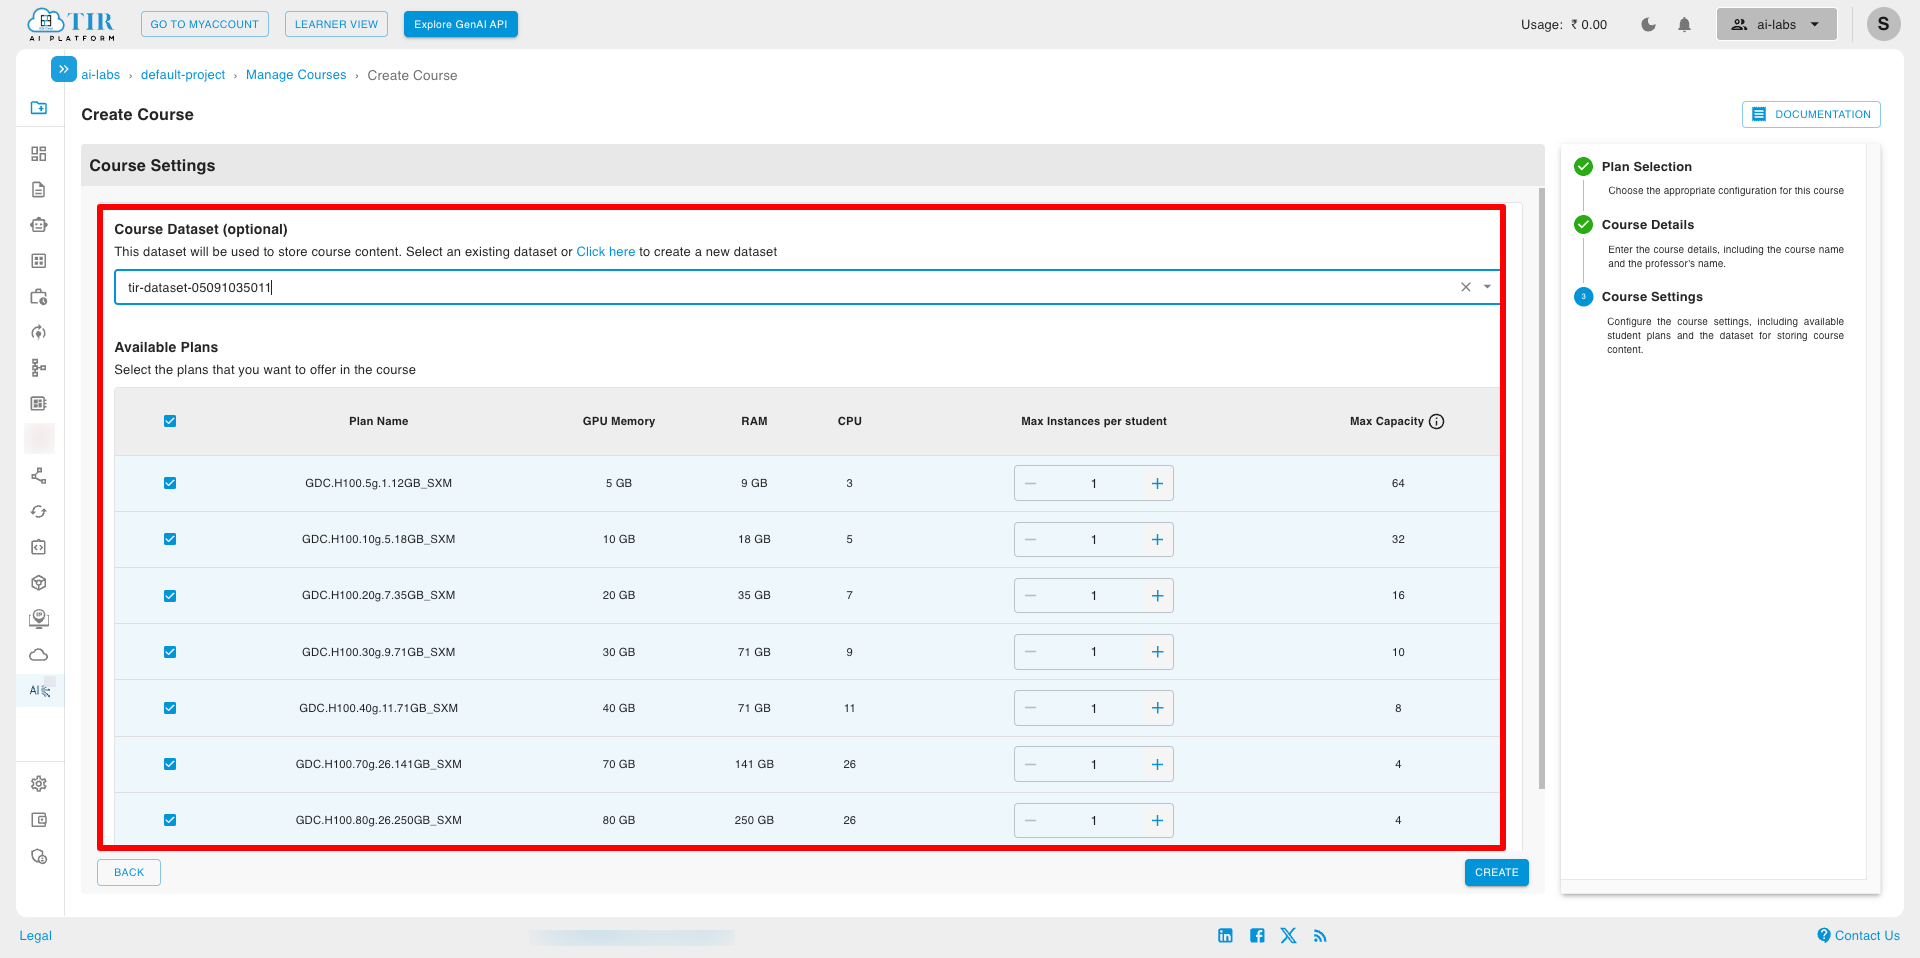The image size is (1920, 958).
Task: Increase max instances for GDC.H100.70g.26.141GB_SXM
Action: [x=1157, y=764]
